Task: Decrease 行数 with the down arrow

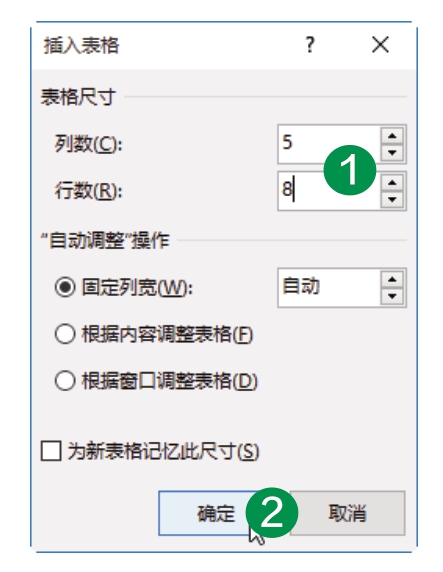Action: tap(392, 199)
